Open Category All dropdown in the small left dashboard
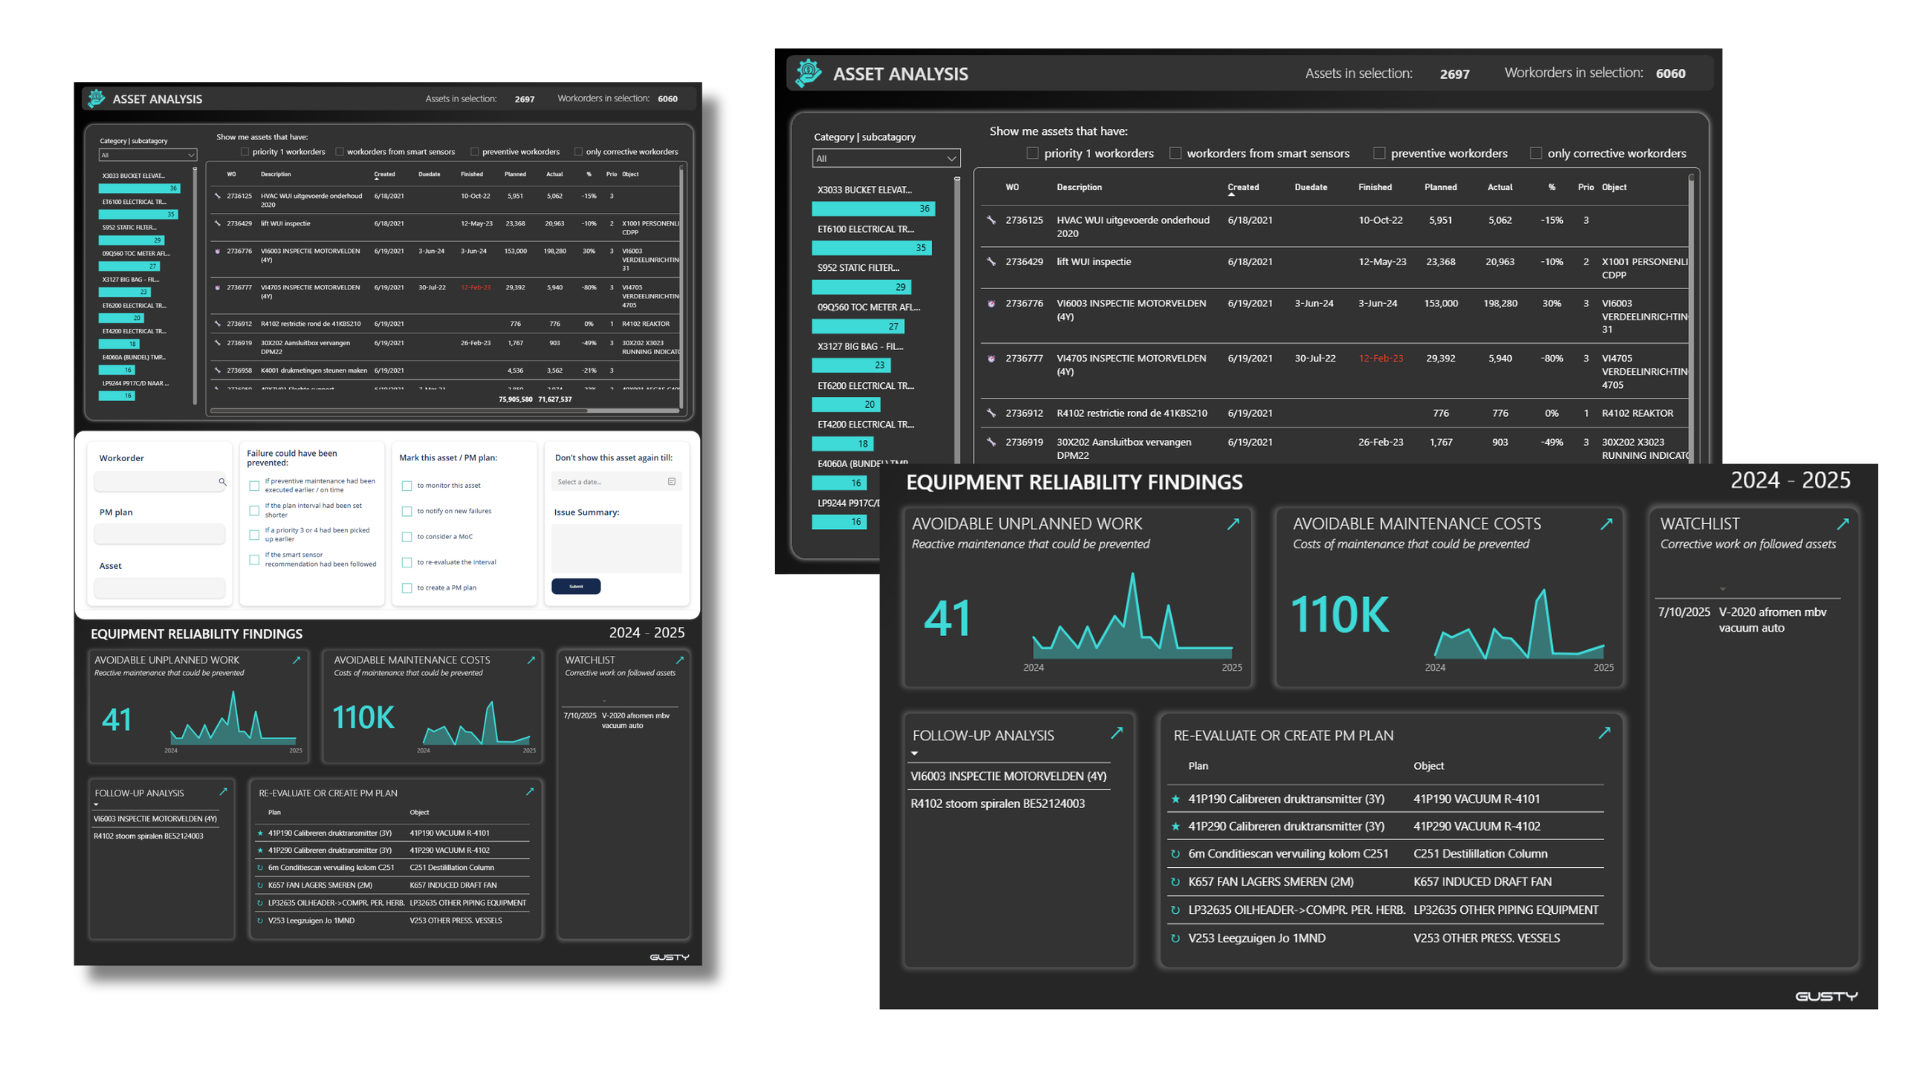Viewport: 1920px width, 1080px height. point(147,155)
